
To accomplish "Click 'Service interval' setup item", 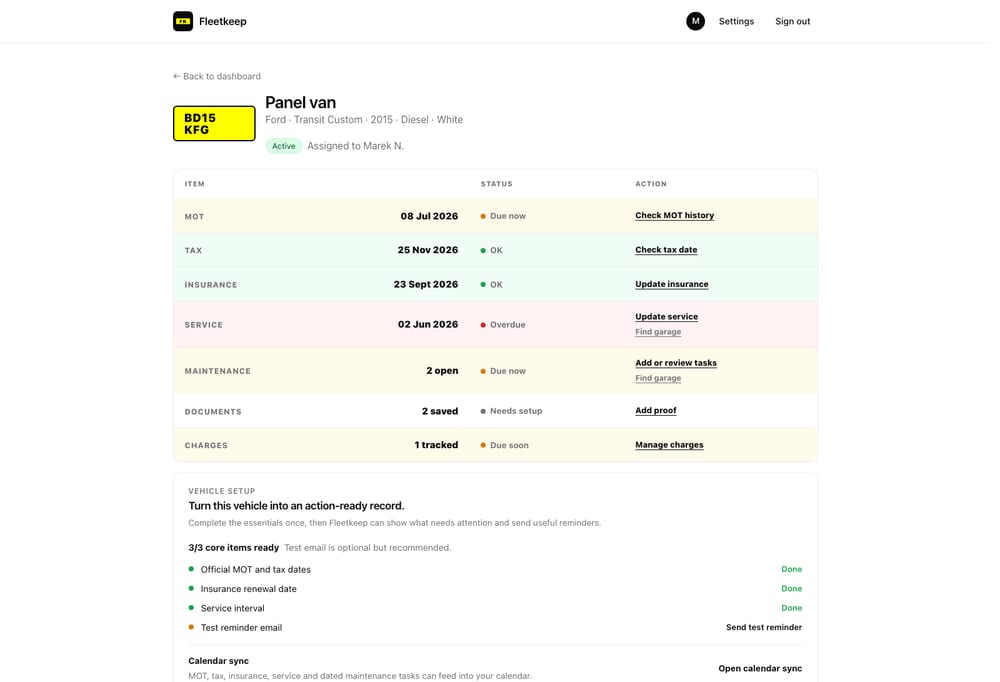I will pyautogui.click(x=232, y=609).
